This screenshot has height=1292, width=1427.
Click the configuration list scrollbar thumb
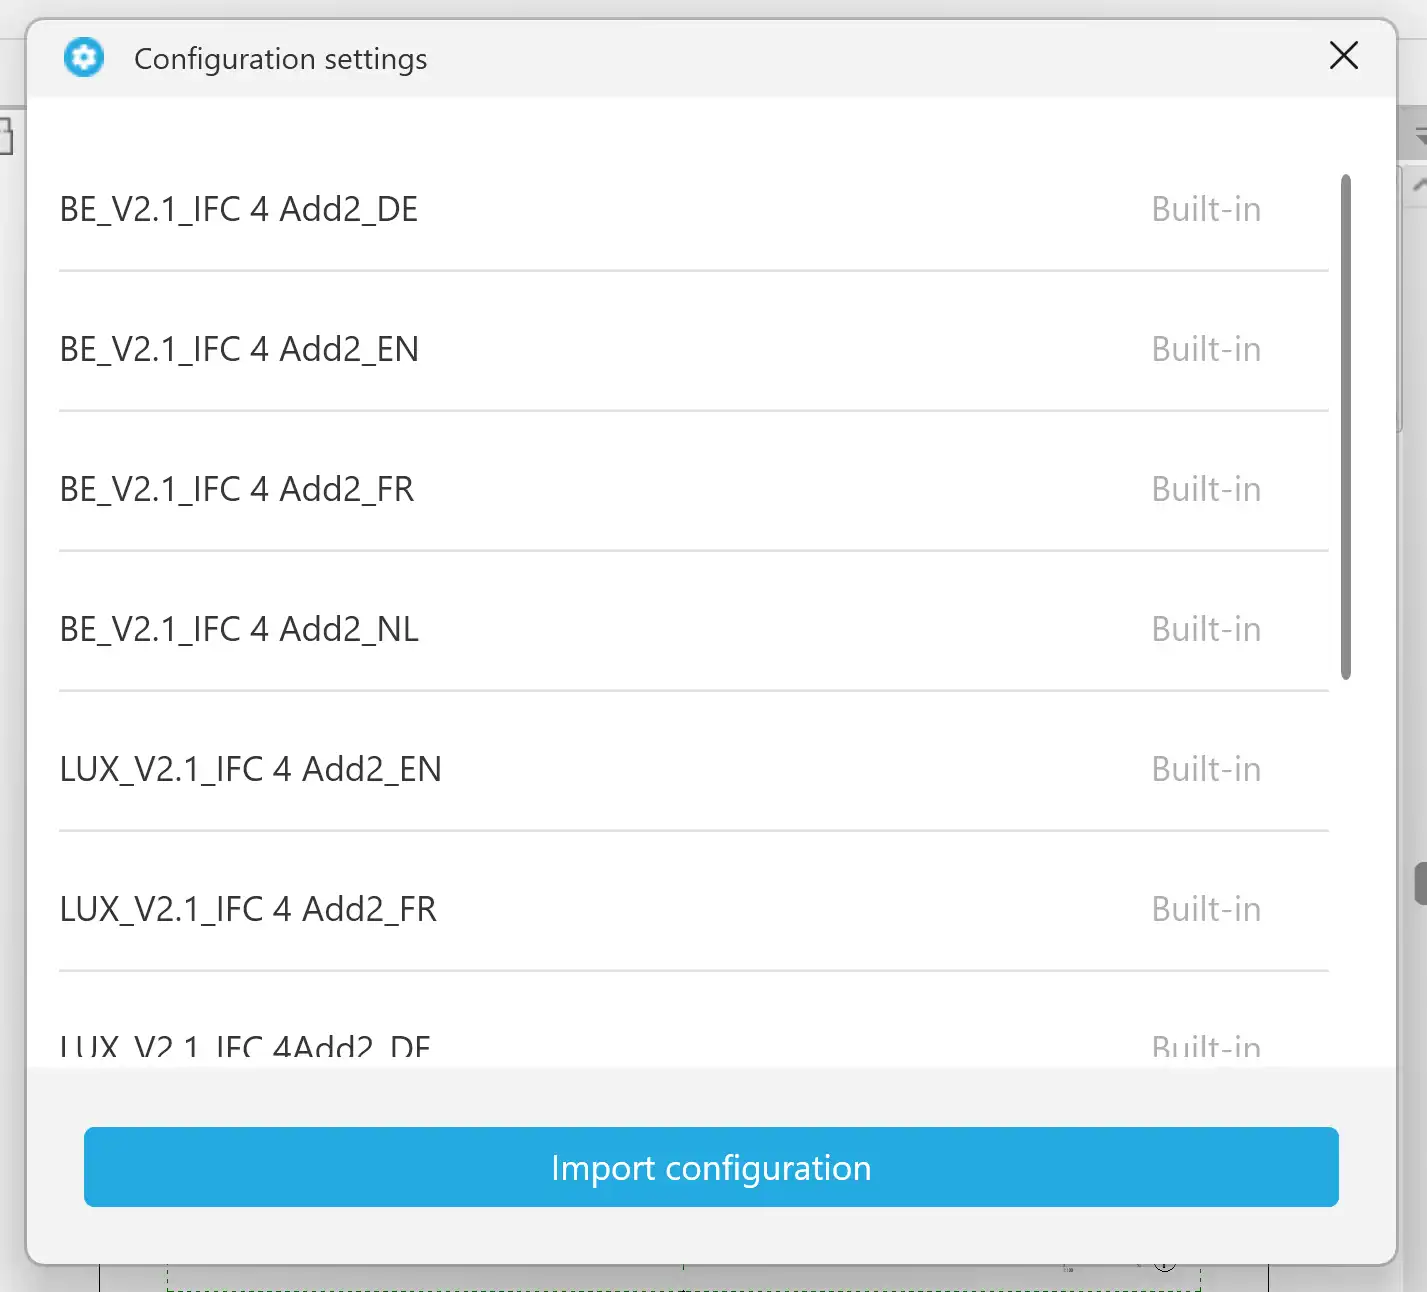(x=1346, y=427)
